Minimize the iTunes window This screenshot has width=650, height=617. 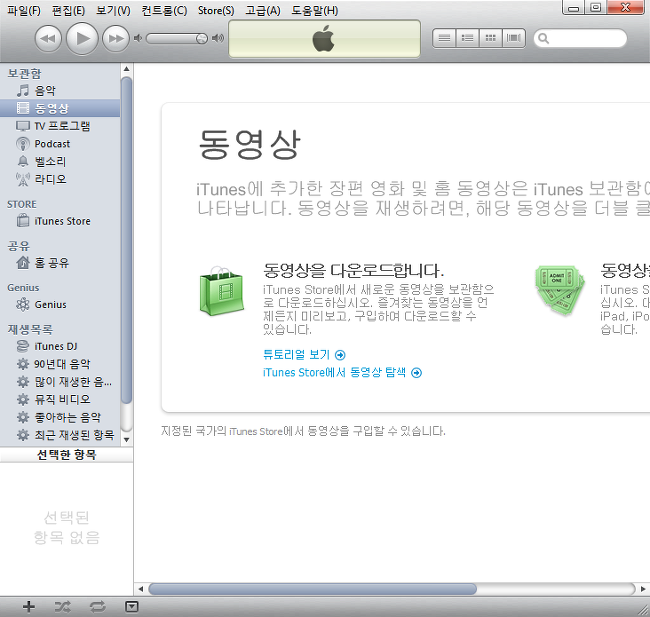tap(573, 7)
